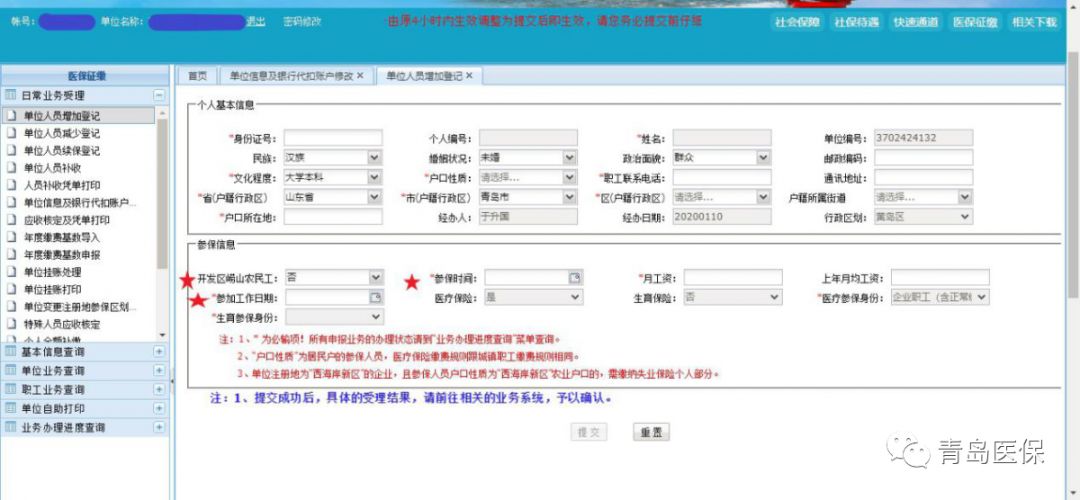
Task: Open 社保待遇 in top navigation
Action: click(855, 23)
